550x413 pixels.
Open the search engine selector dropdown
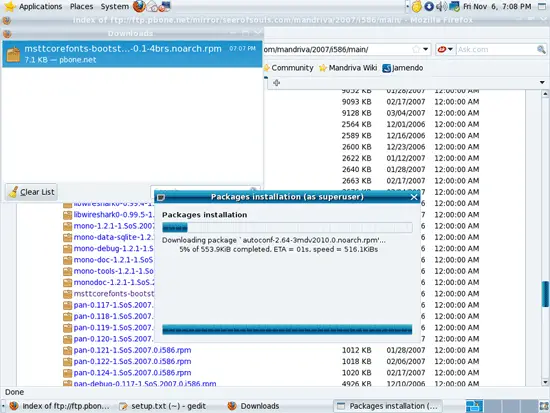[x=445, y=49]
